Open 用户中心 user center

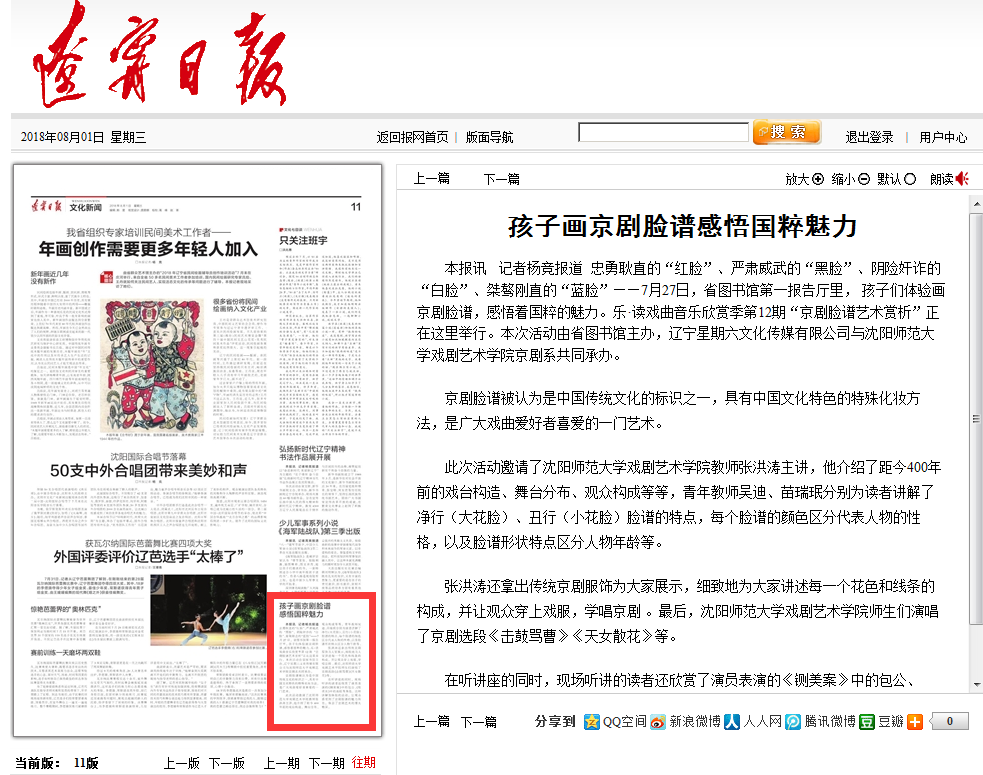[943, 137]
